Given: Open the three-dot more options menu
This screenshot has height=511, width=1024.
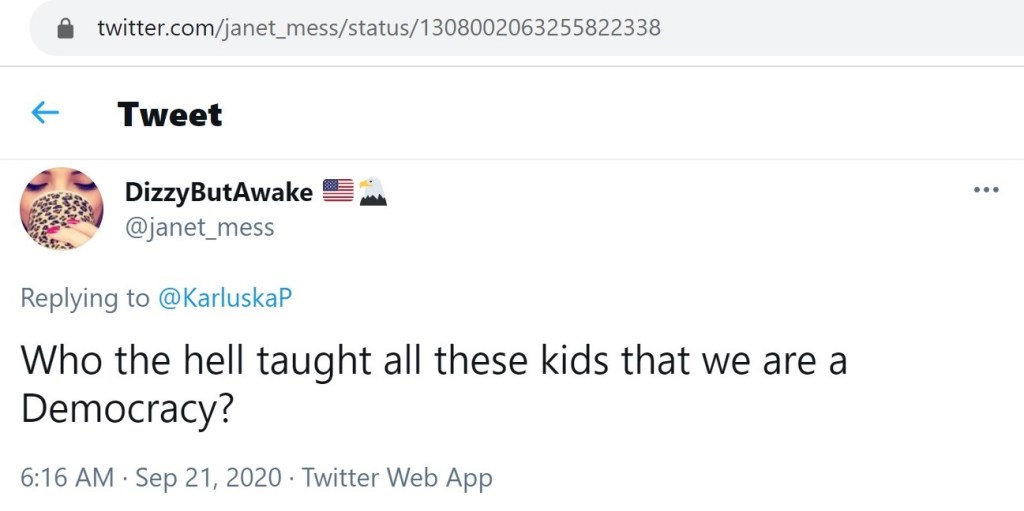Looking at the screenshot, I should (986, 190).
